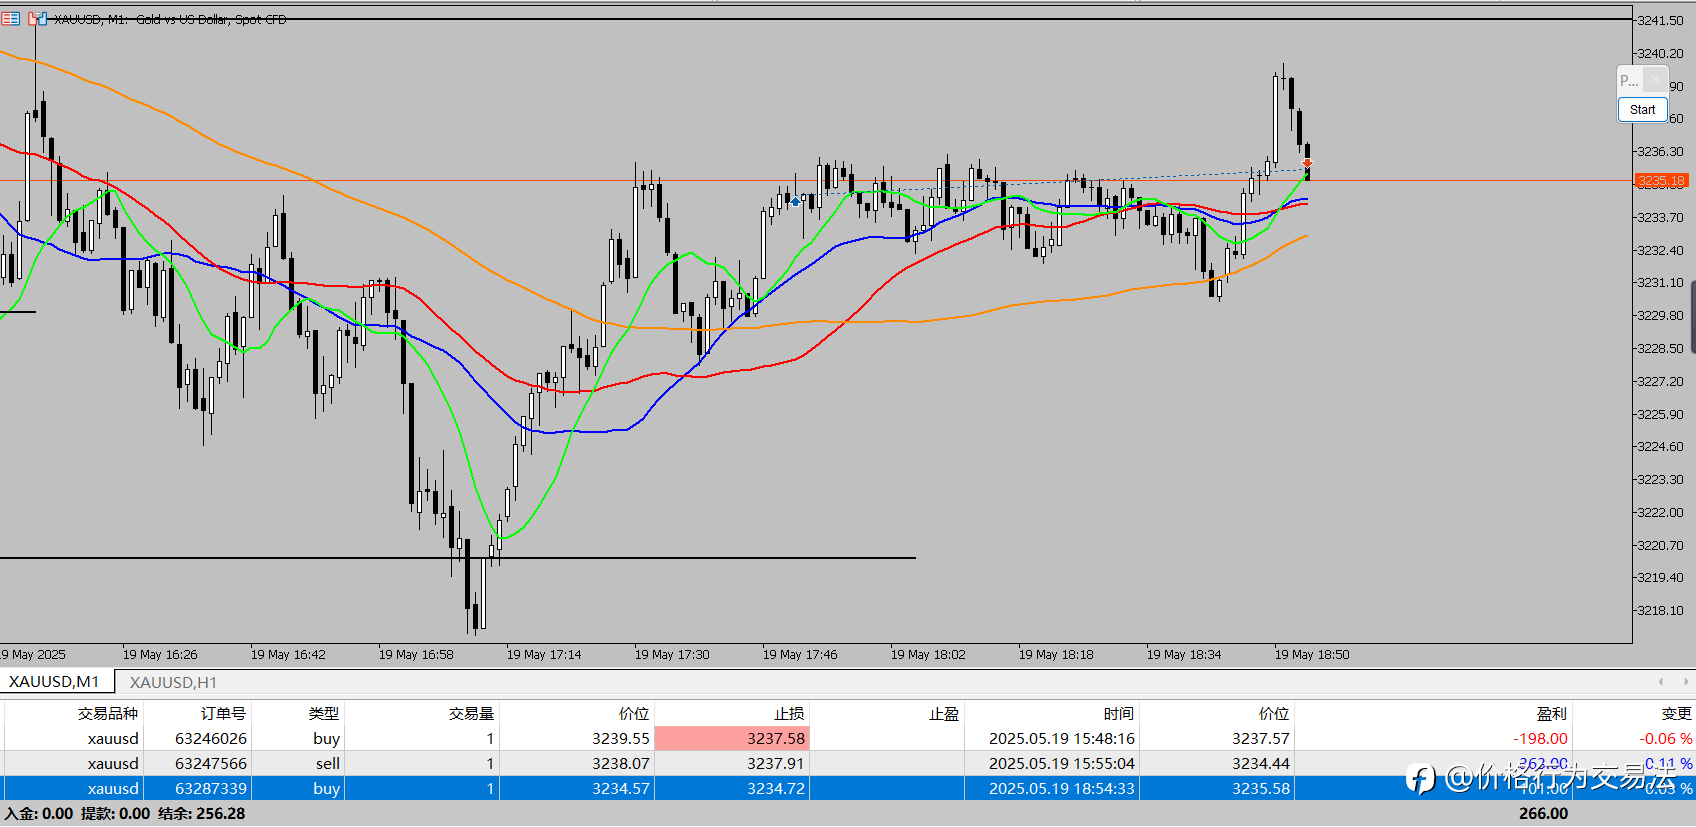Open the Depth of Market icon
1696x827 pixels.
point(10,19)
